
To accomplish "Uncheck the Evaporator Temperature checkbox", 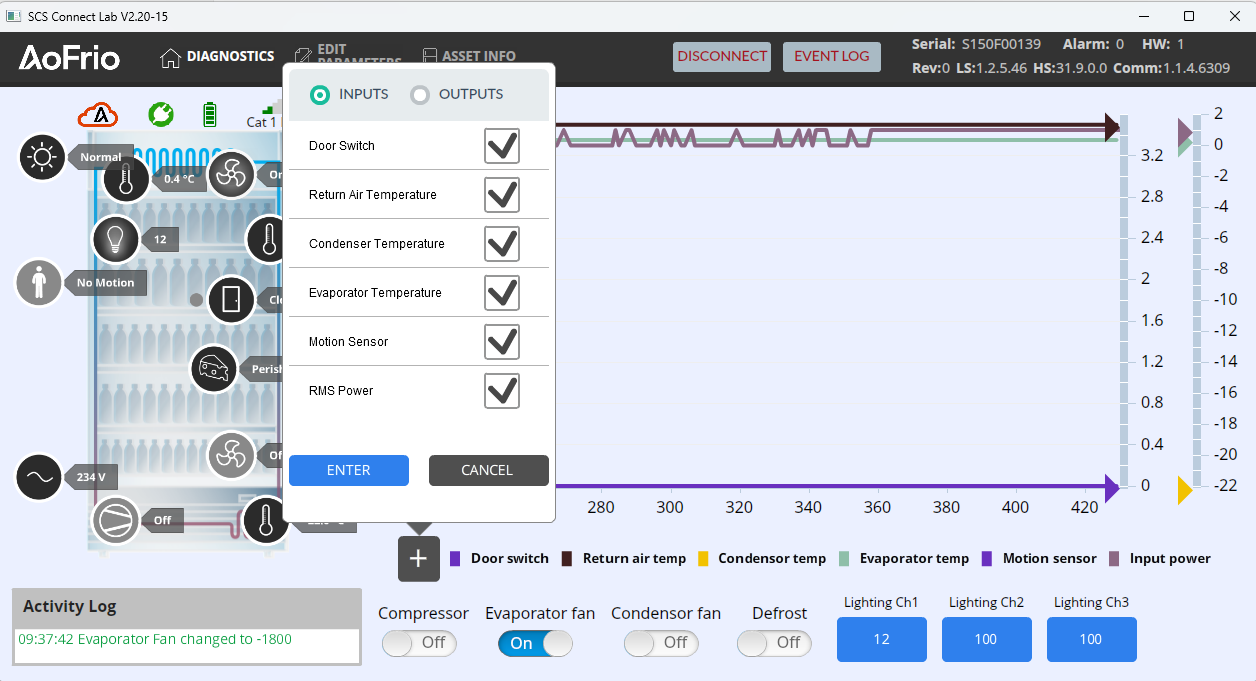I will [x=502, y=292].
